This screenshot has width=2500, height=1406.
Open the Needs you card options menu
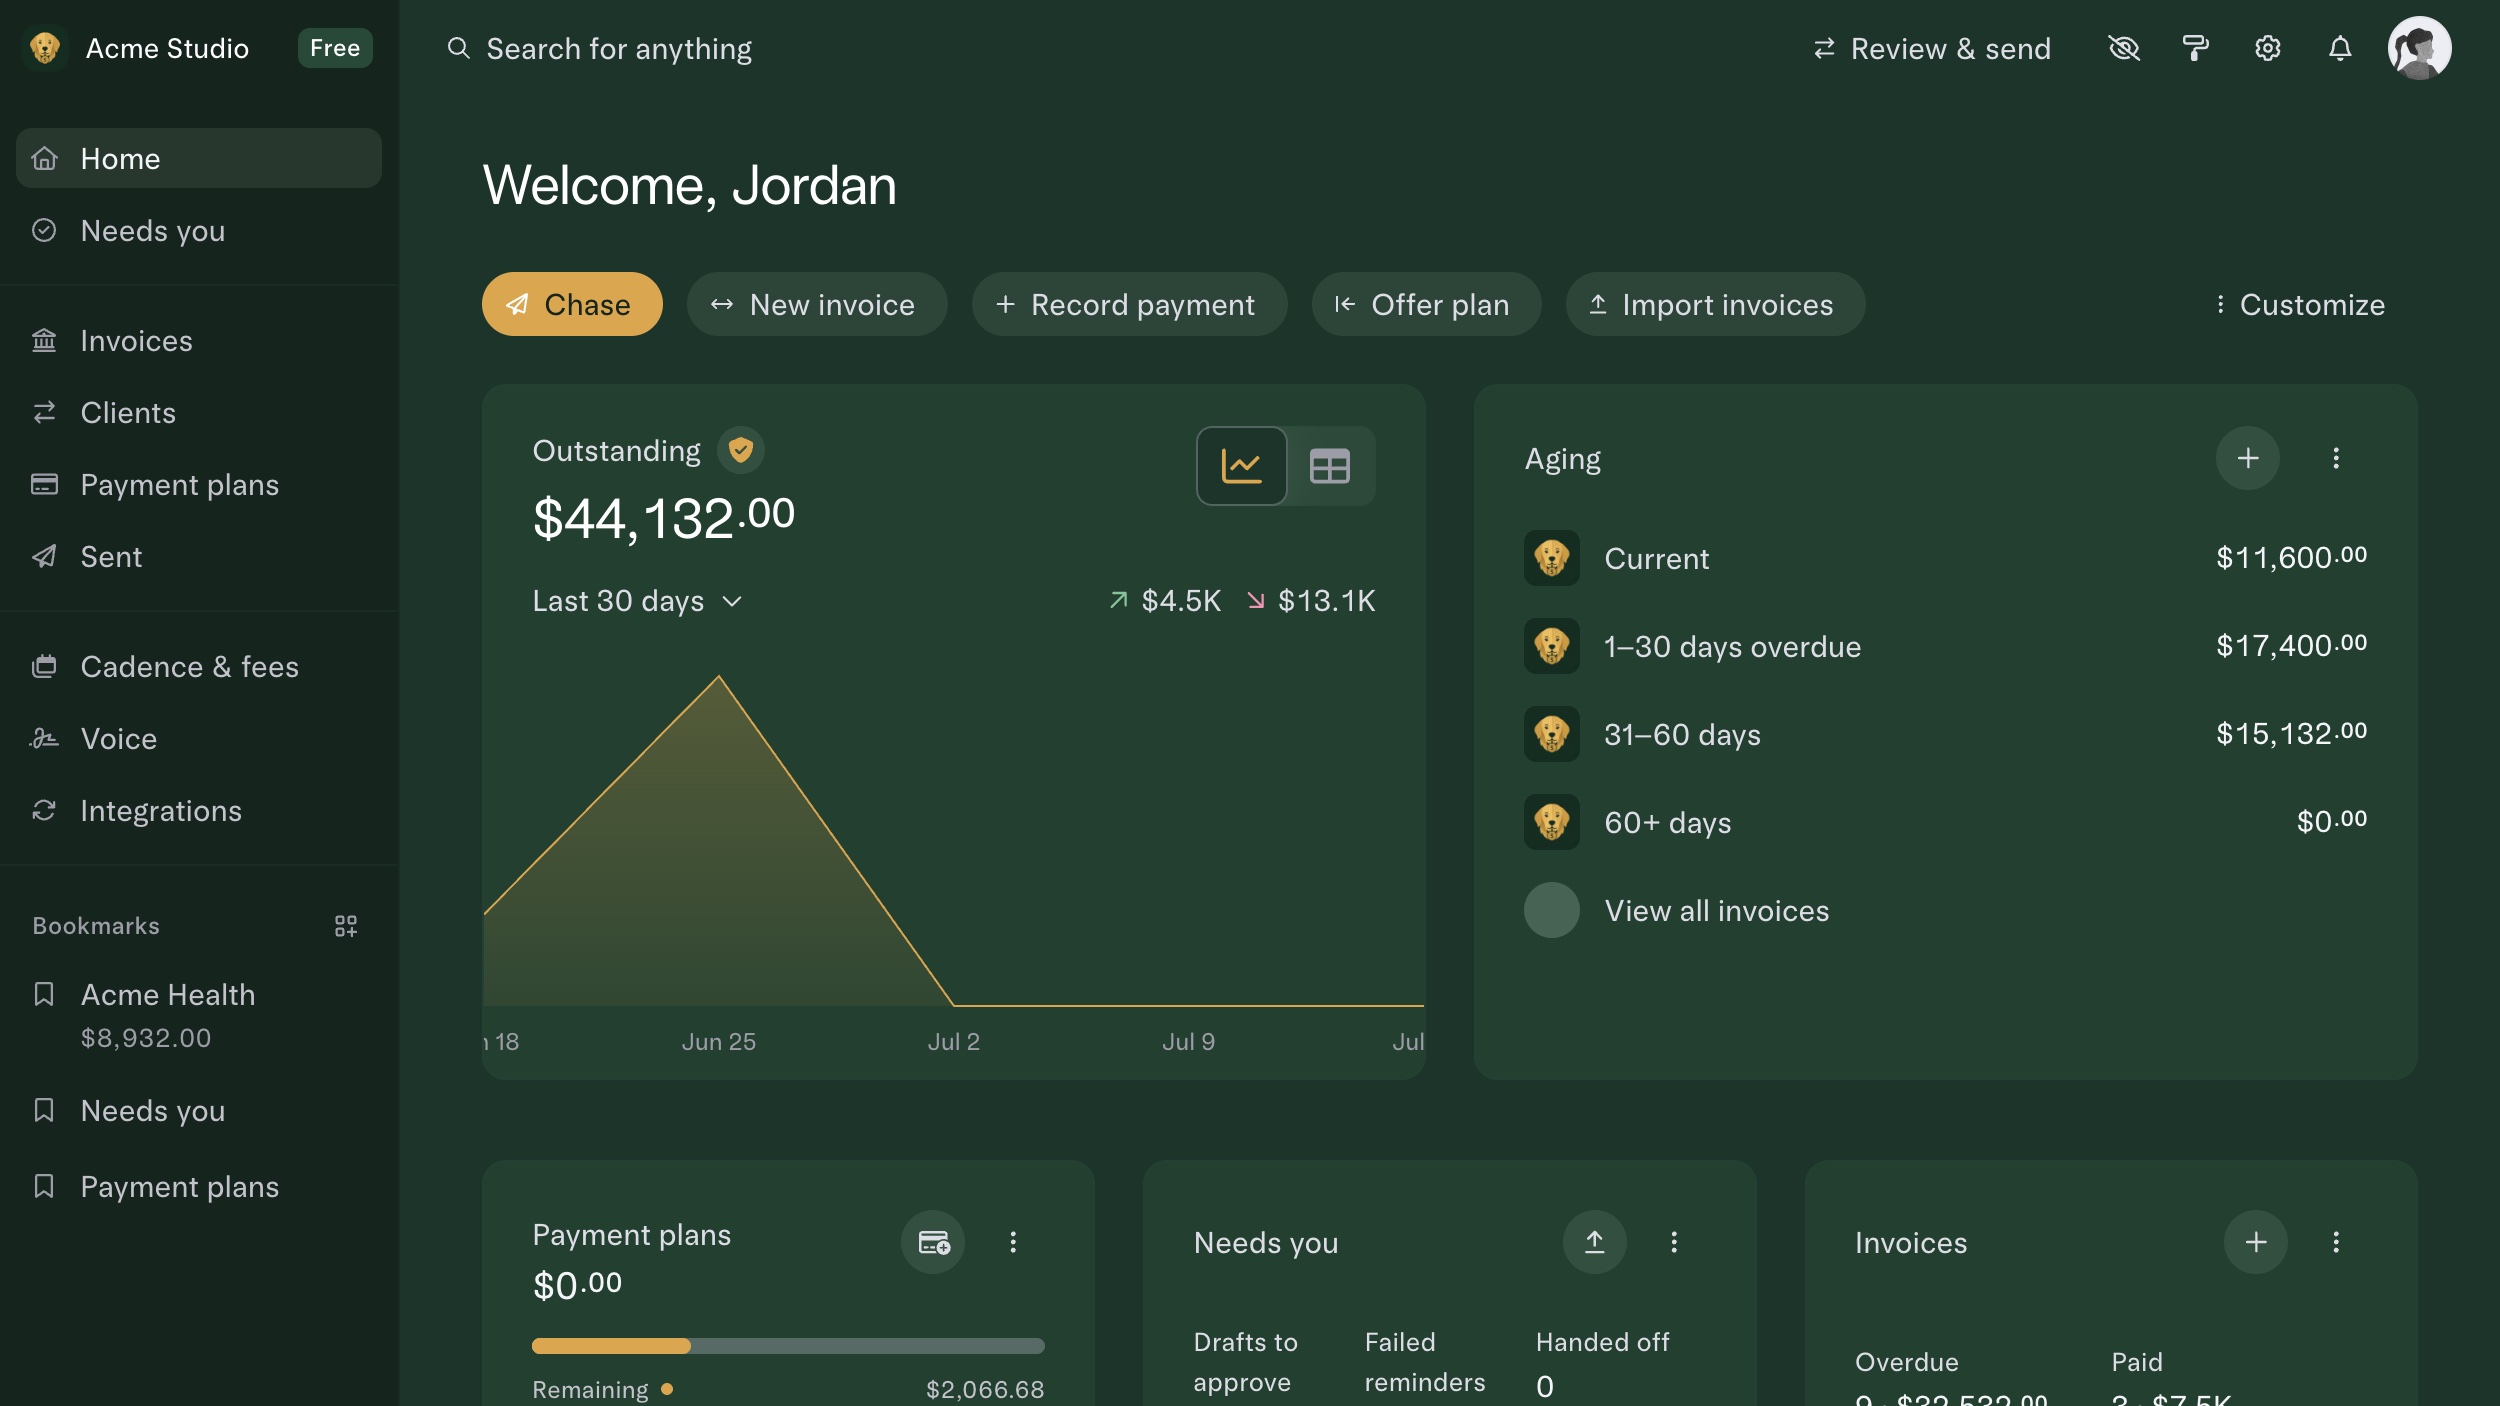(1674, 1242)
